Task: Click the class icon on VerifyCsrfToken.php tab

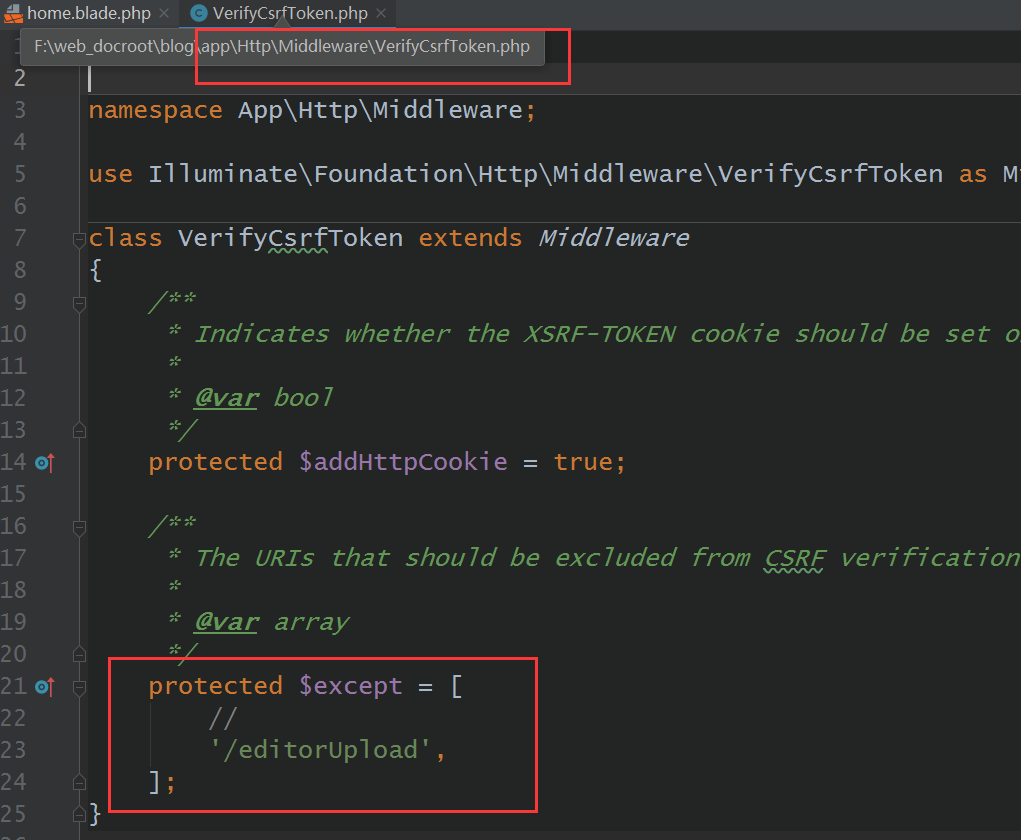Action: pyautogui.click(x=199, y=13)
